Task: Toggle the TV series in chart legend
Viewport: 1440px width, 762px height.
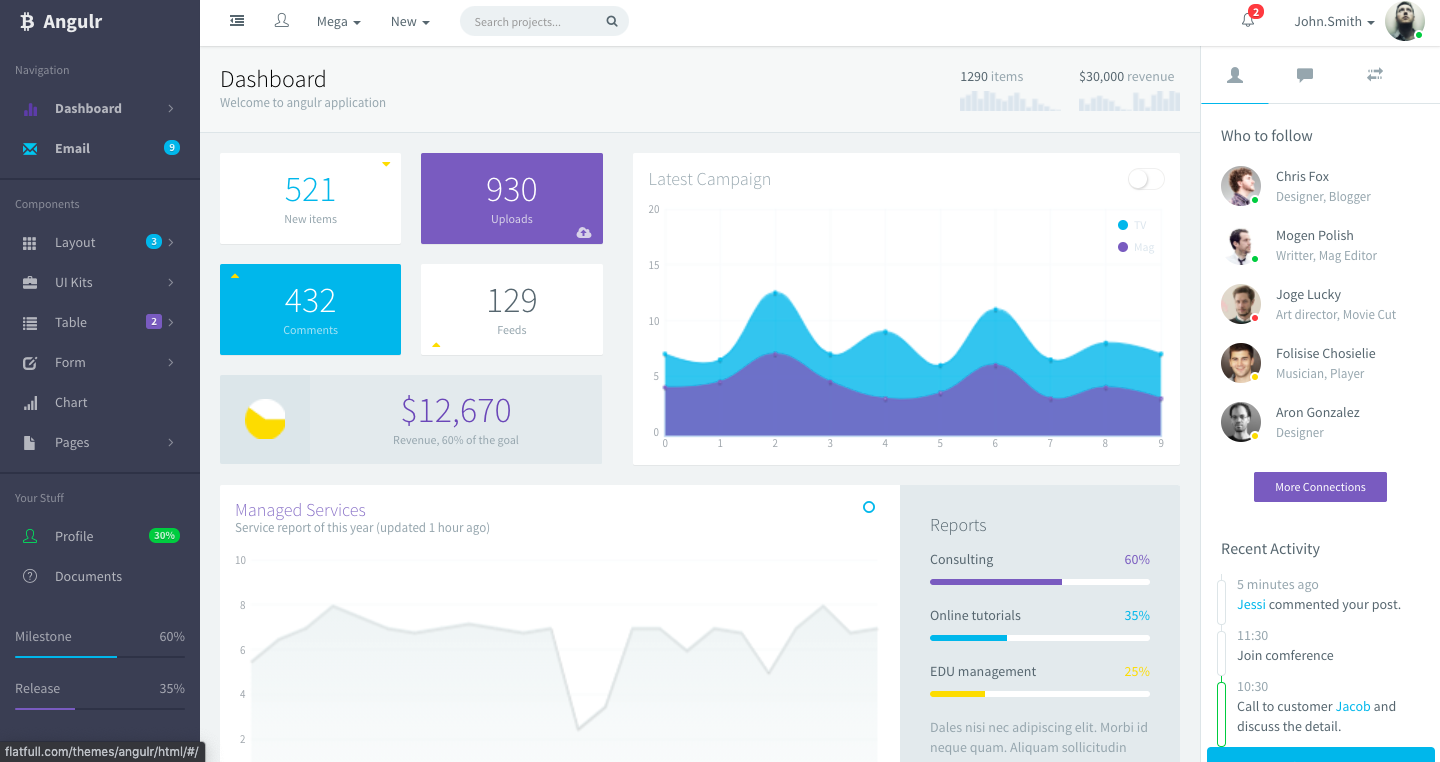Action: click(1132, 226)
